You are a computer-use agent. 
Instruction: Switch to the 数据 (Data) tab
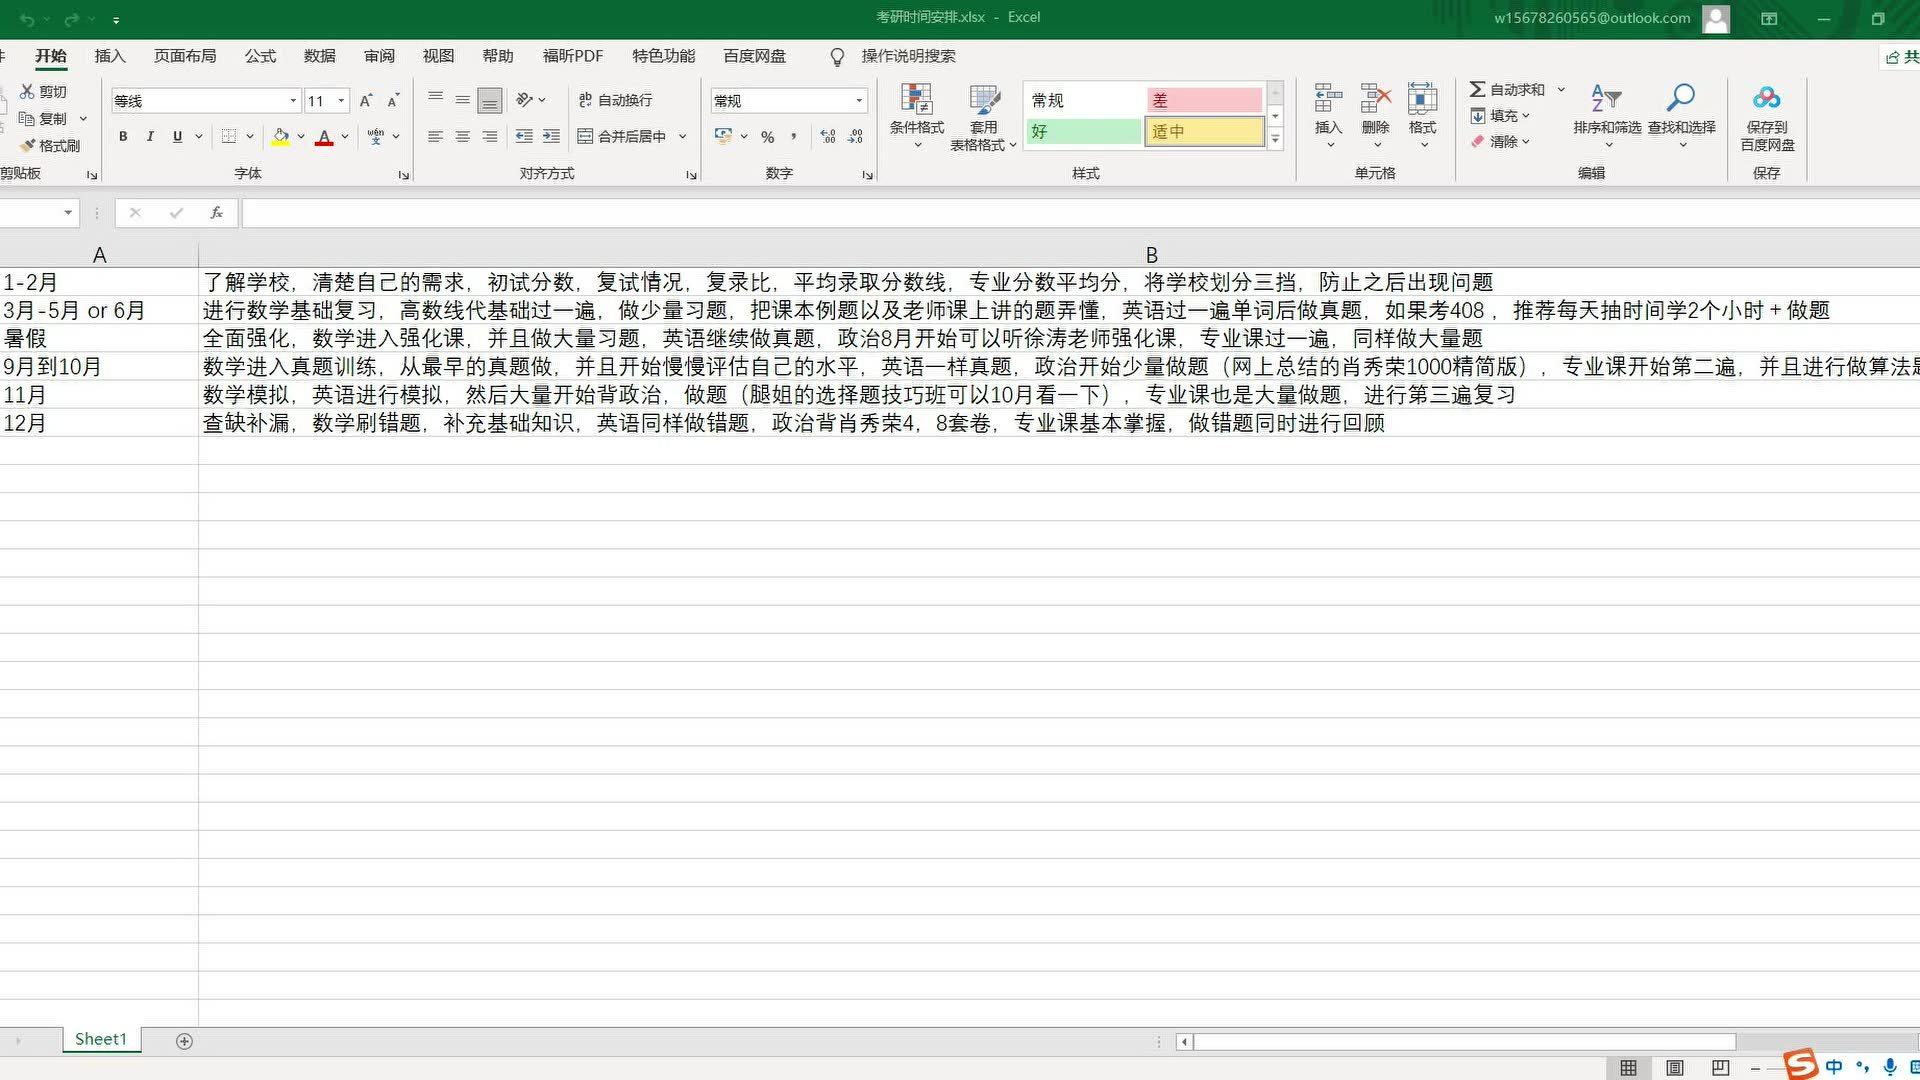[320, 56]
